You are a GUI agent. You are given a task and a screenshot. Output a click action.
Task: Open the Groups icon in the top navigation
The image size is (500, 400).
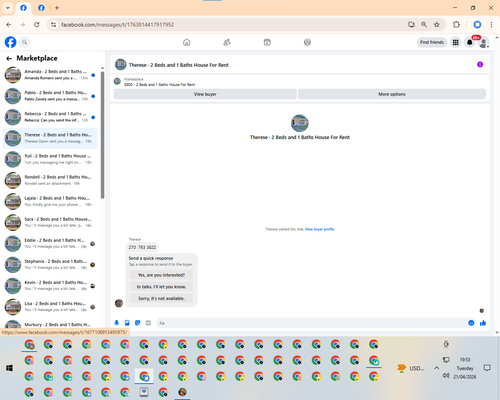[x=307, y=42]
